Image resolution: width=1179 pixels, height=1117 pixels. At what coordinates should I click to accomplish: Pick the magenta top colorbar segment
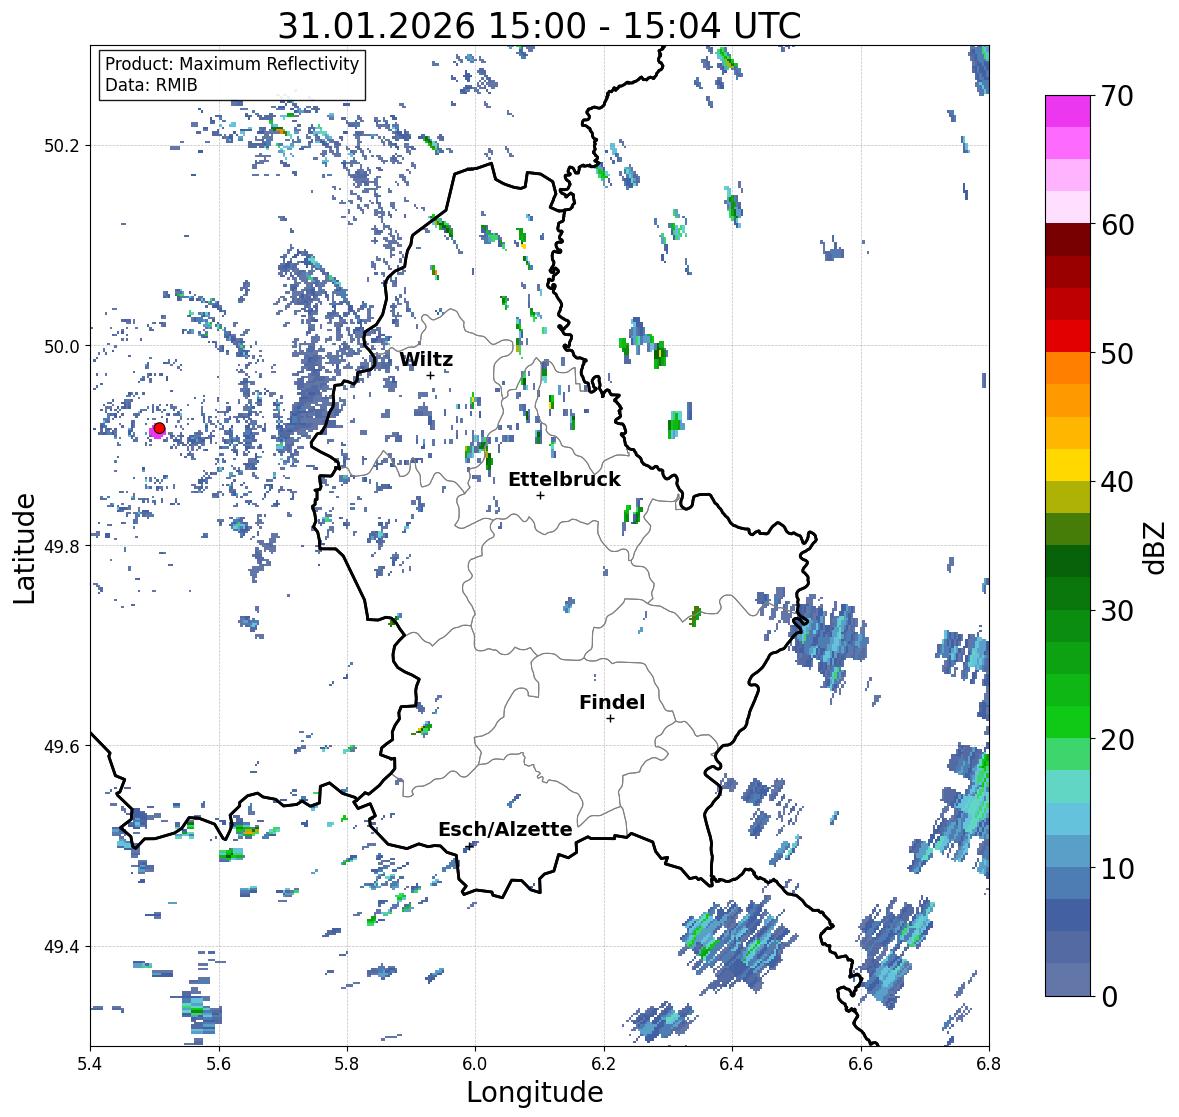pos(1068,111)
